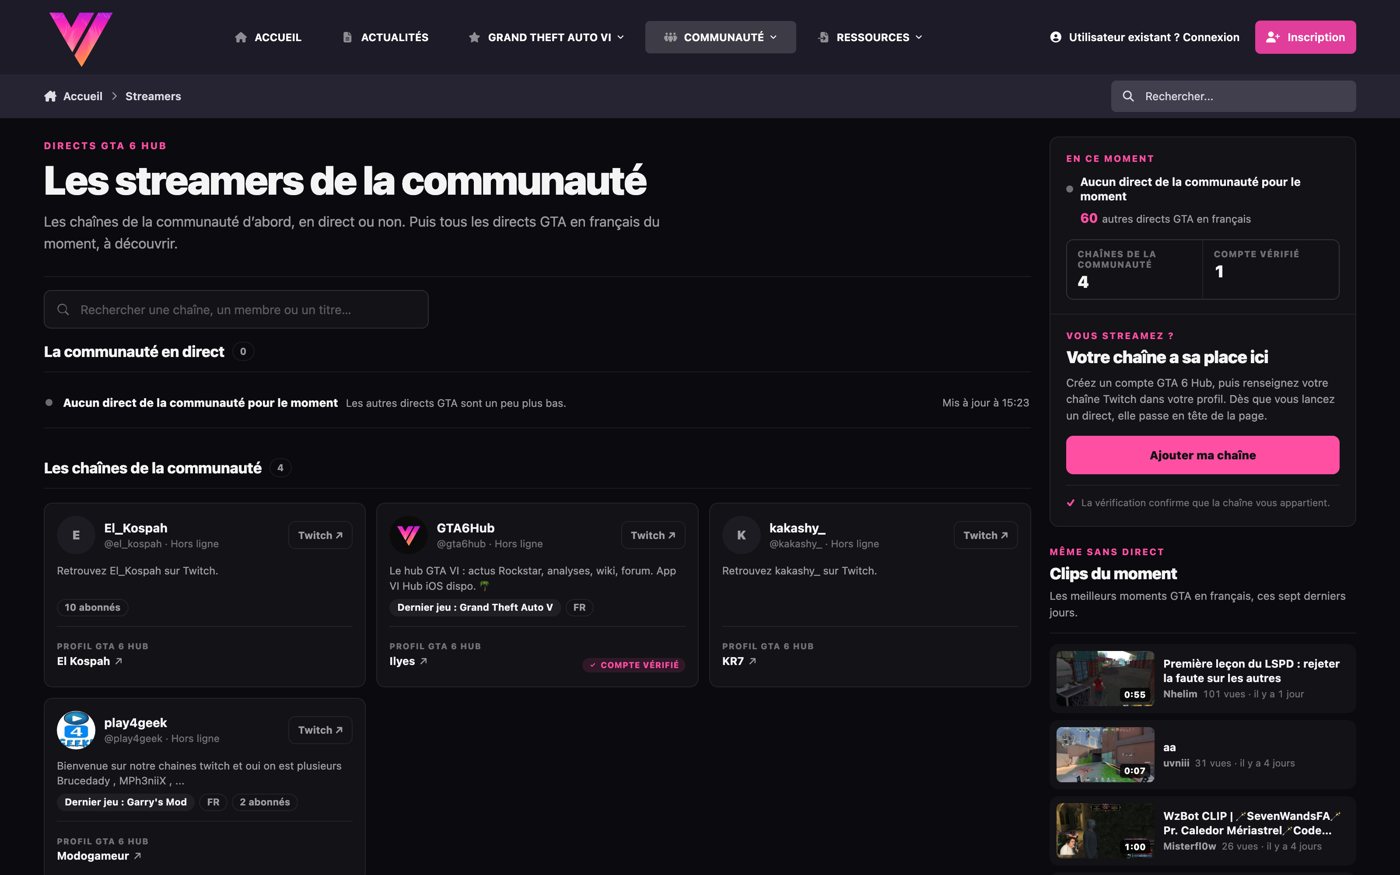
Task: Click the arrow icon beside Modogameur profile
Action: (137, 856)
